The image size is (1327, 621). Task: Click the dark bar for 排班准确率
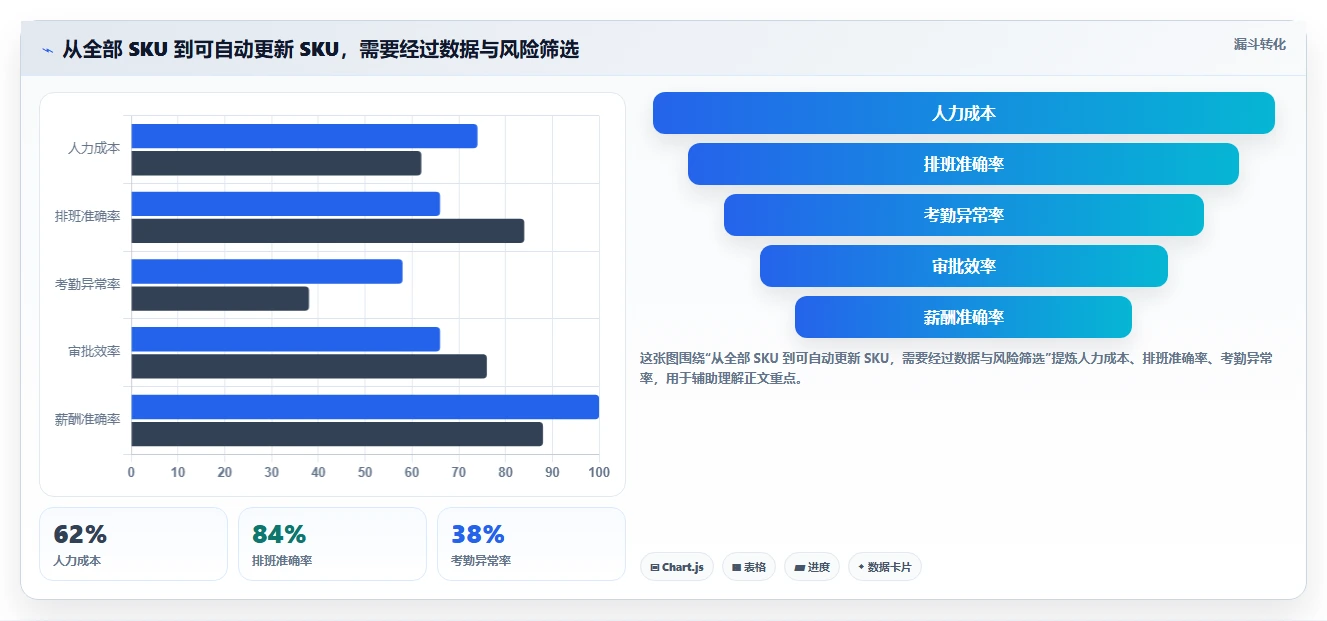pyautogui.click(x=327, y=231)
